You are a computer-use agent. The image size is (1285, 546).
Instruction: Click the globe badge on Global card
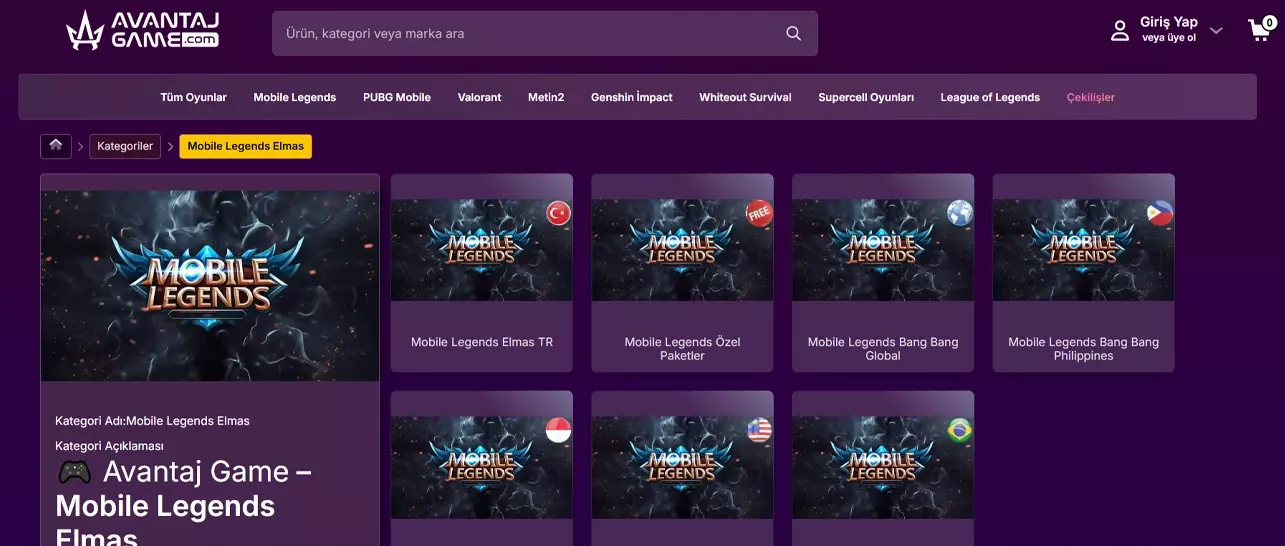coord(960,213)
